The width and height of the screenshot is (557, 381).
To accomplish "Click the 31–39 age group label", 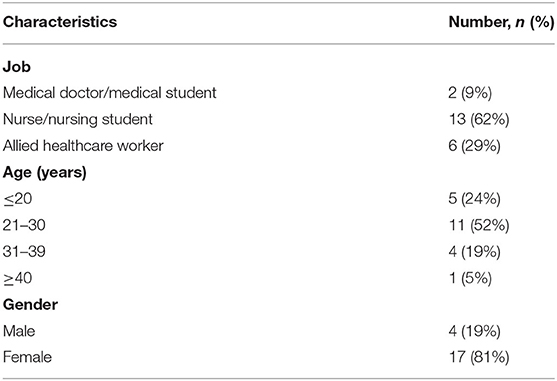I will pyautogui.click(x=24, y=252).
